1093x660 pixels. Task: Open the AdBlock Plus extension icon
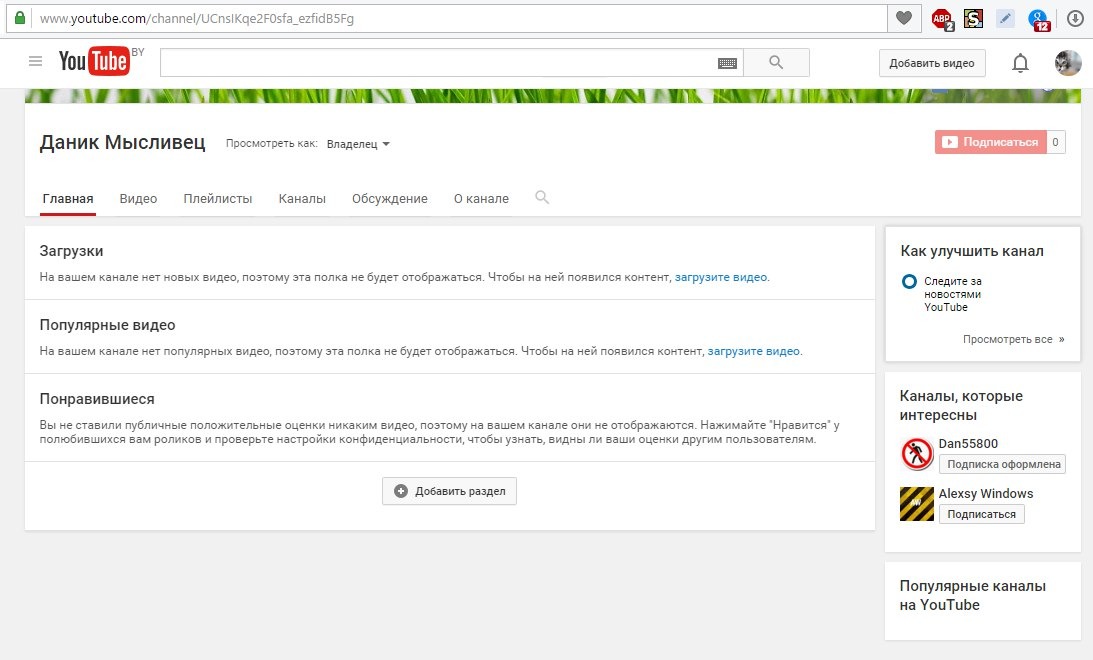coord(942,19)
